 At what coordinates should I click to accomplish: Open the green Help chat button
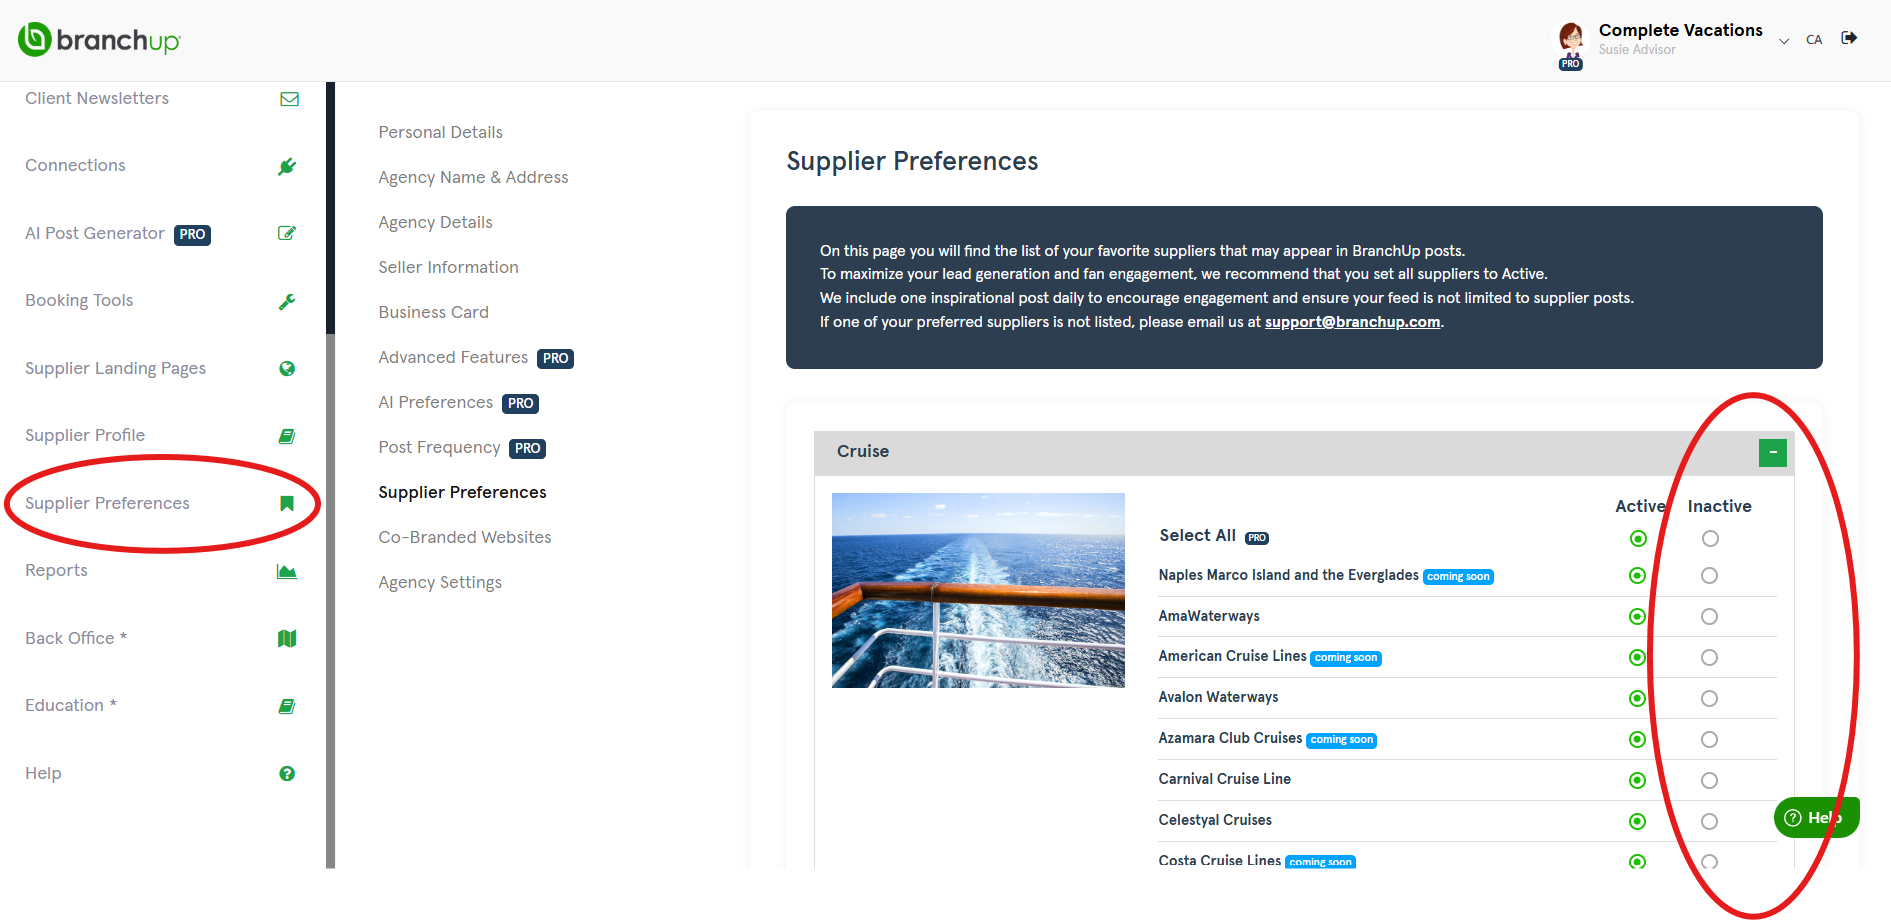(1816, 818)
